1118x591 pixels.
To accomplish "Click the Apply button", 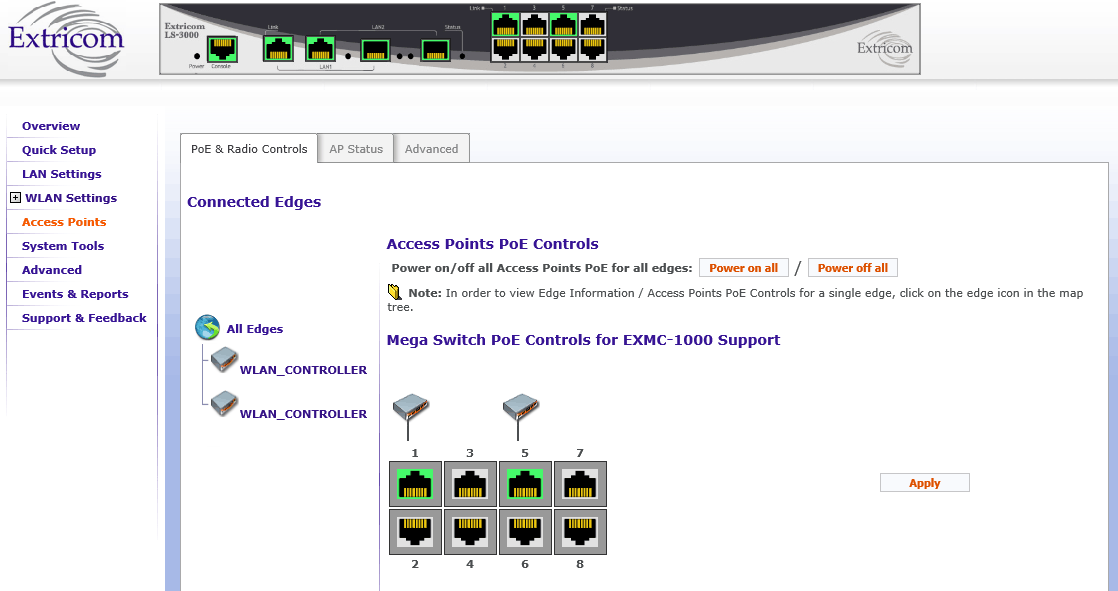I will tap(924, 483).
